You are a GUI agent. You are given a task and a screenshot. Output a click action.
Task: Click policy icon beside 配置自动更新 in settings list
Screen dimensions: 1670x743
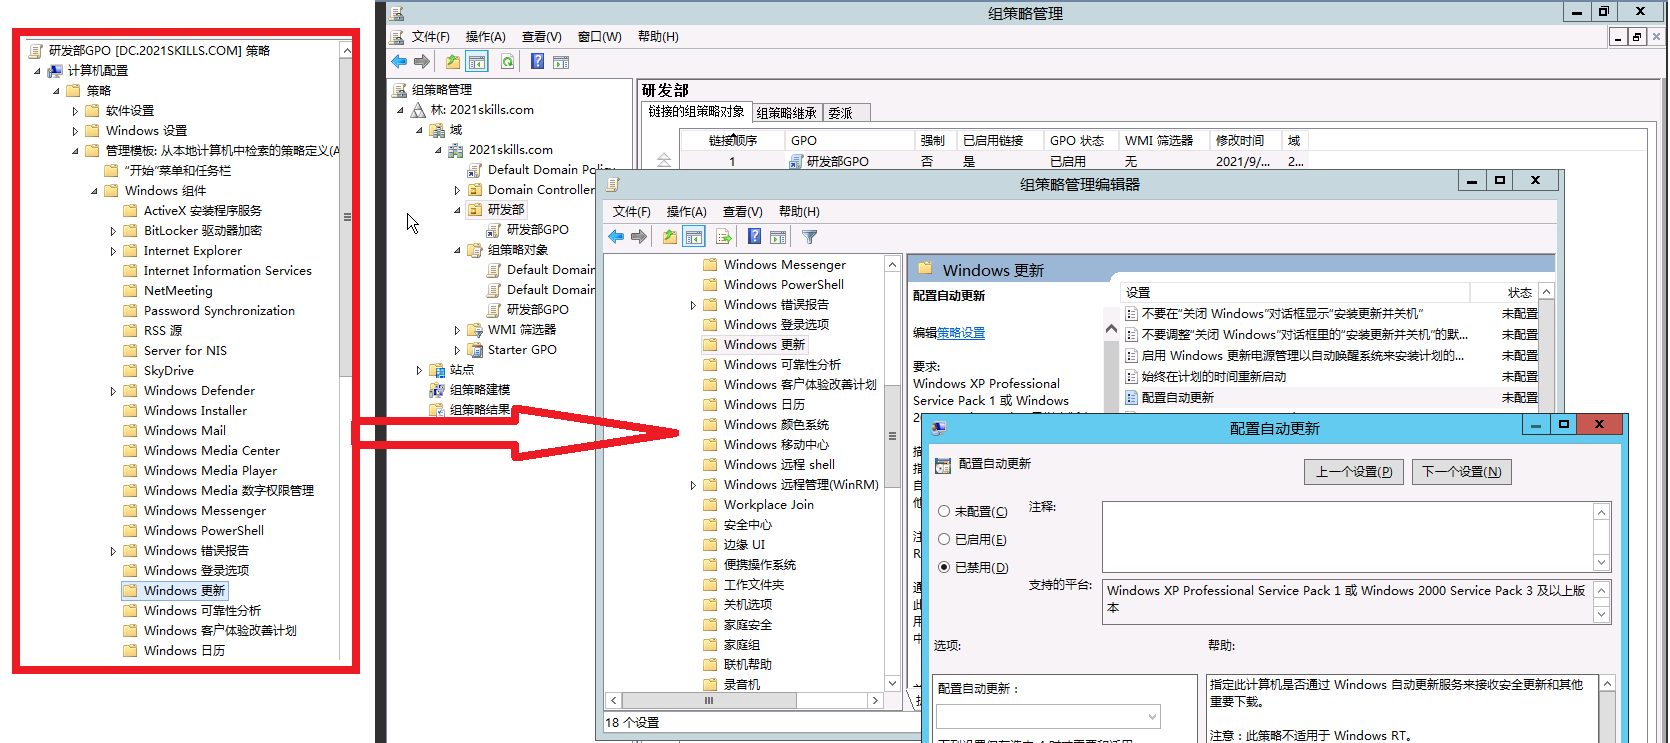pos(1131,398)
